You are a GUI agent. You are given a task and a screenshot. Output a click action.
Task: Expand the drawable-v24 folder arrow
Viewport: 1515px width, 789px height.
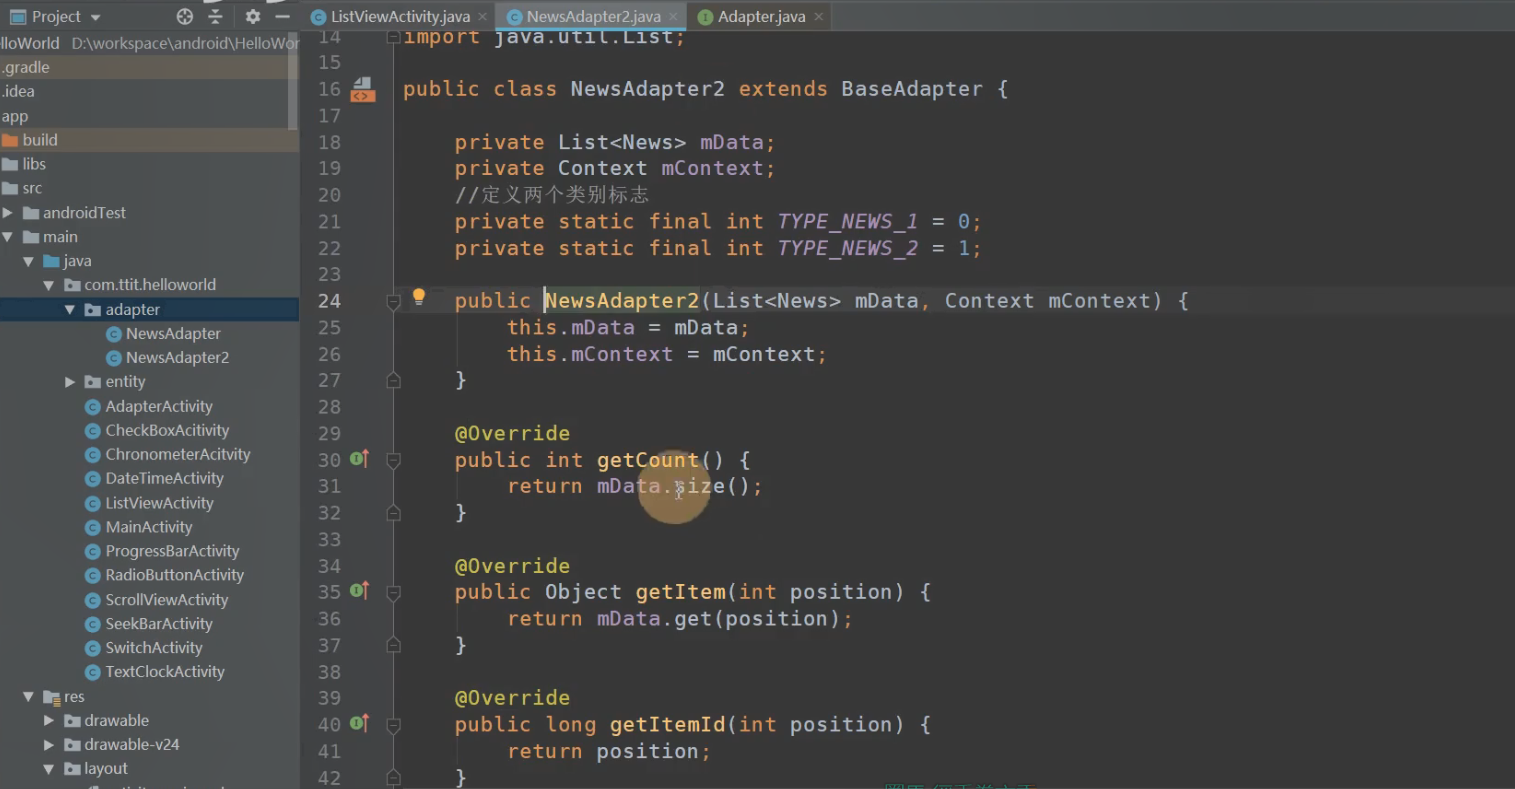click(49, 745)
